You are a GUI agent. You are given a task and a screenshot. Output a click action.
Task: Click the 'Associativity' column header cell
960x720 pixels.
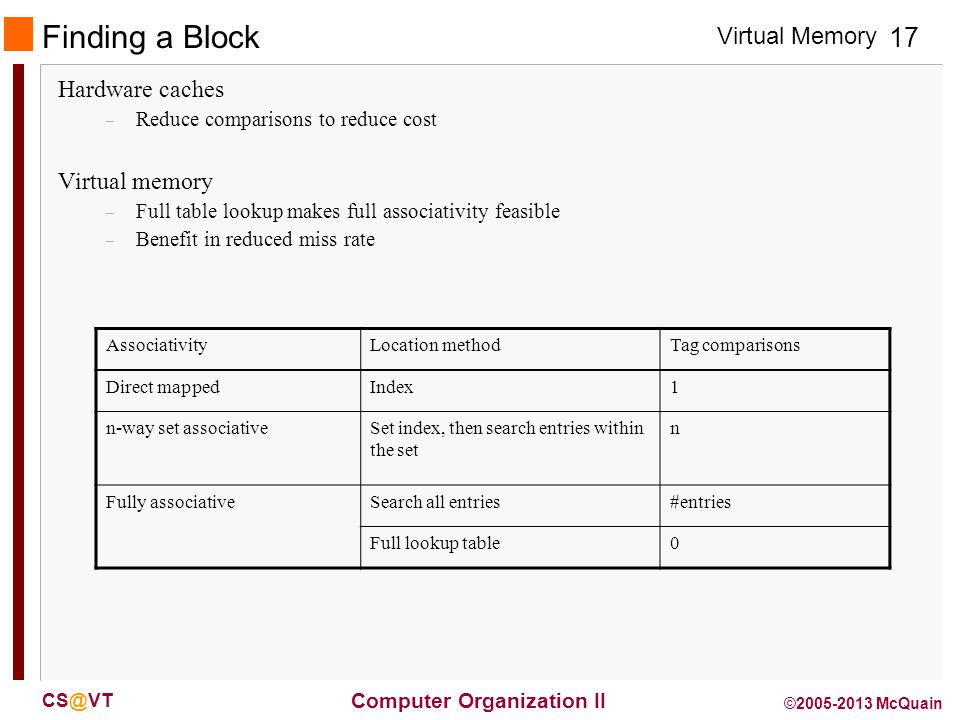pyautogui.click(x=228, y=349)
